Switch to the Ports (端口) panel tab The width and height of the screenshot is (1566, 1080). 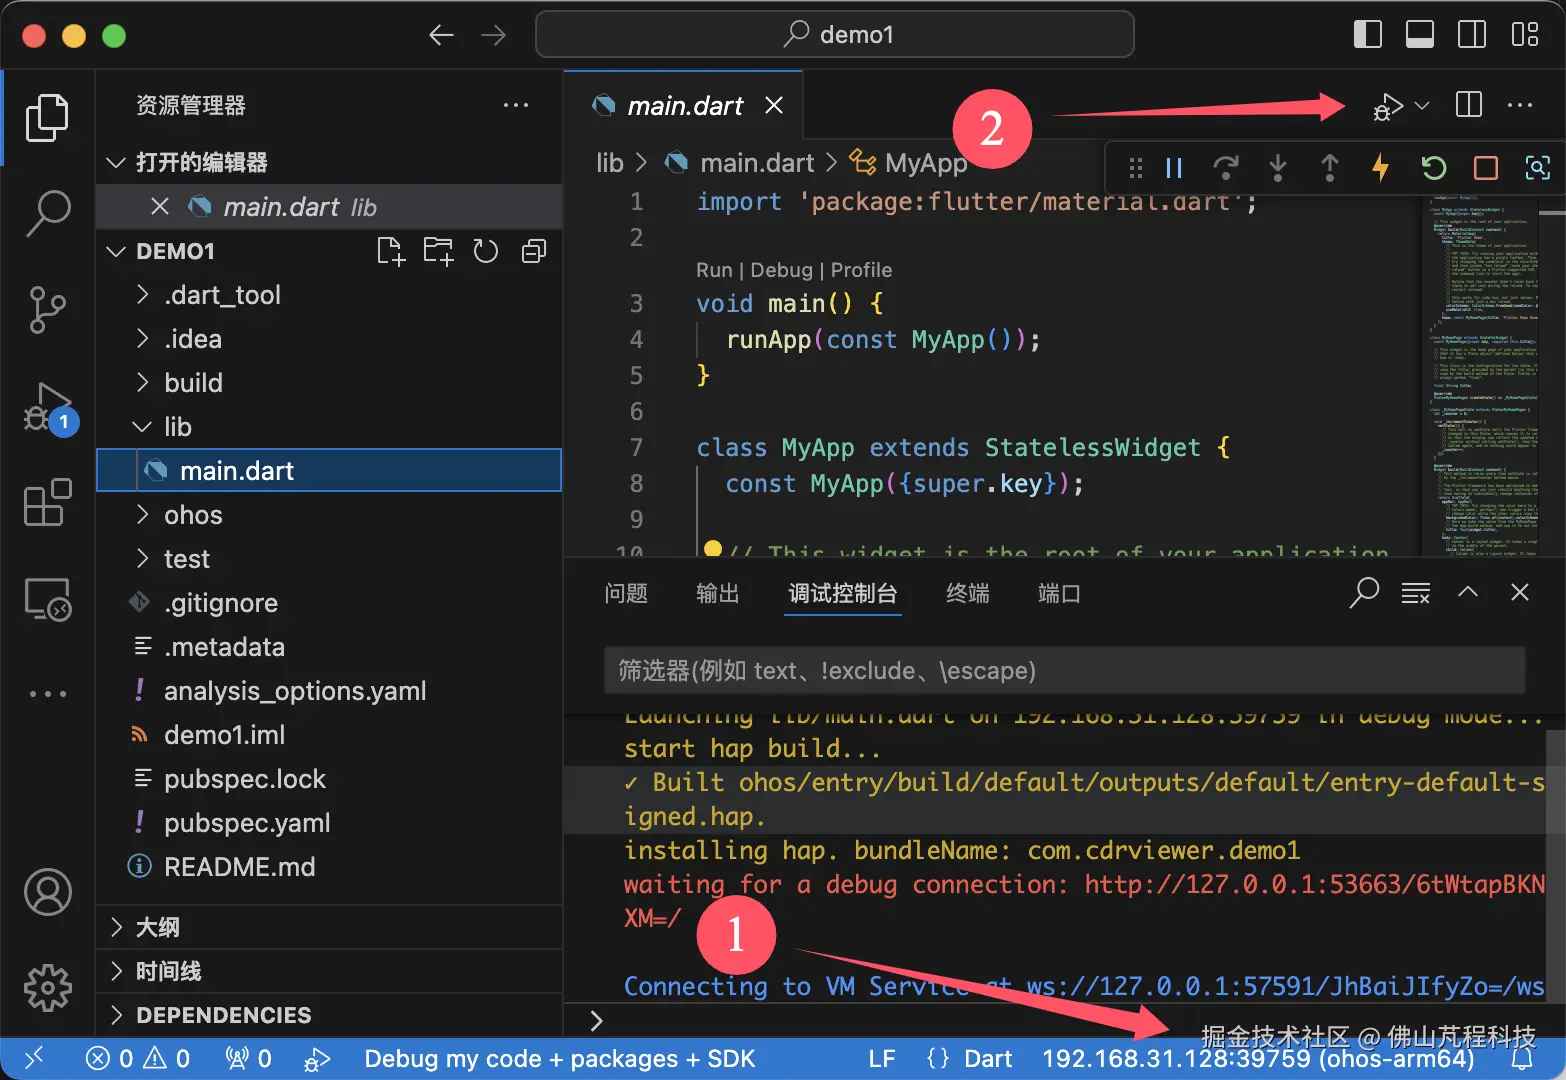coord(1059,594)
